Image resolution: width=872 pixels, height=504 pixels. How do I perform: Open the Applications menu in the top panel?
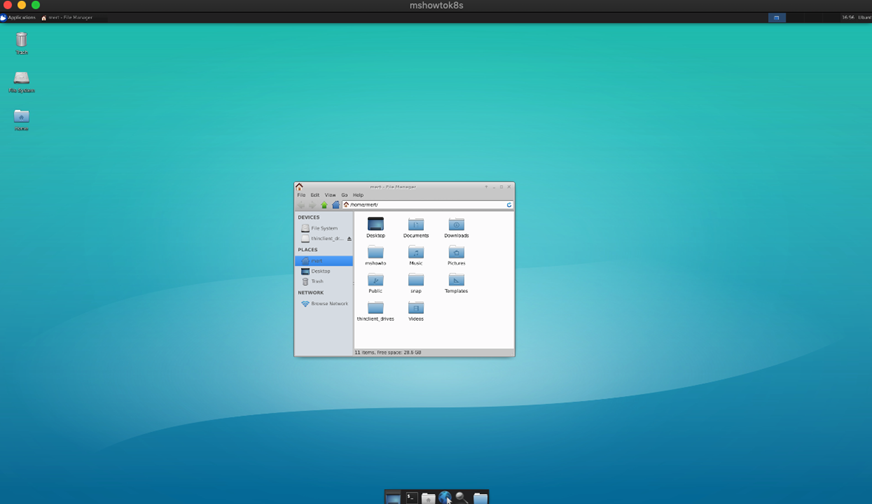tap(18, 18)
